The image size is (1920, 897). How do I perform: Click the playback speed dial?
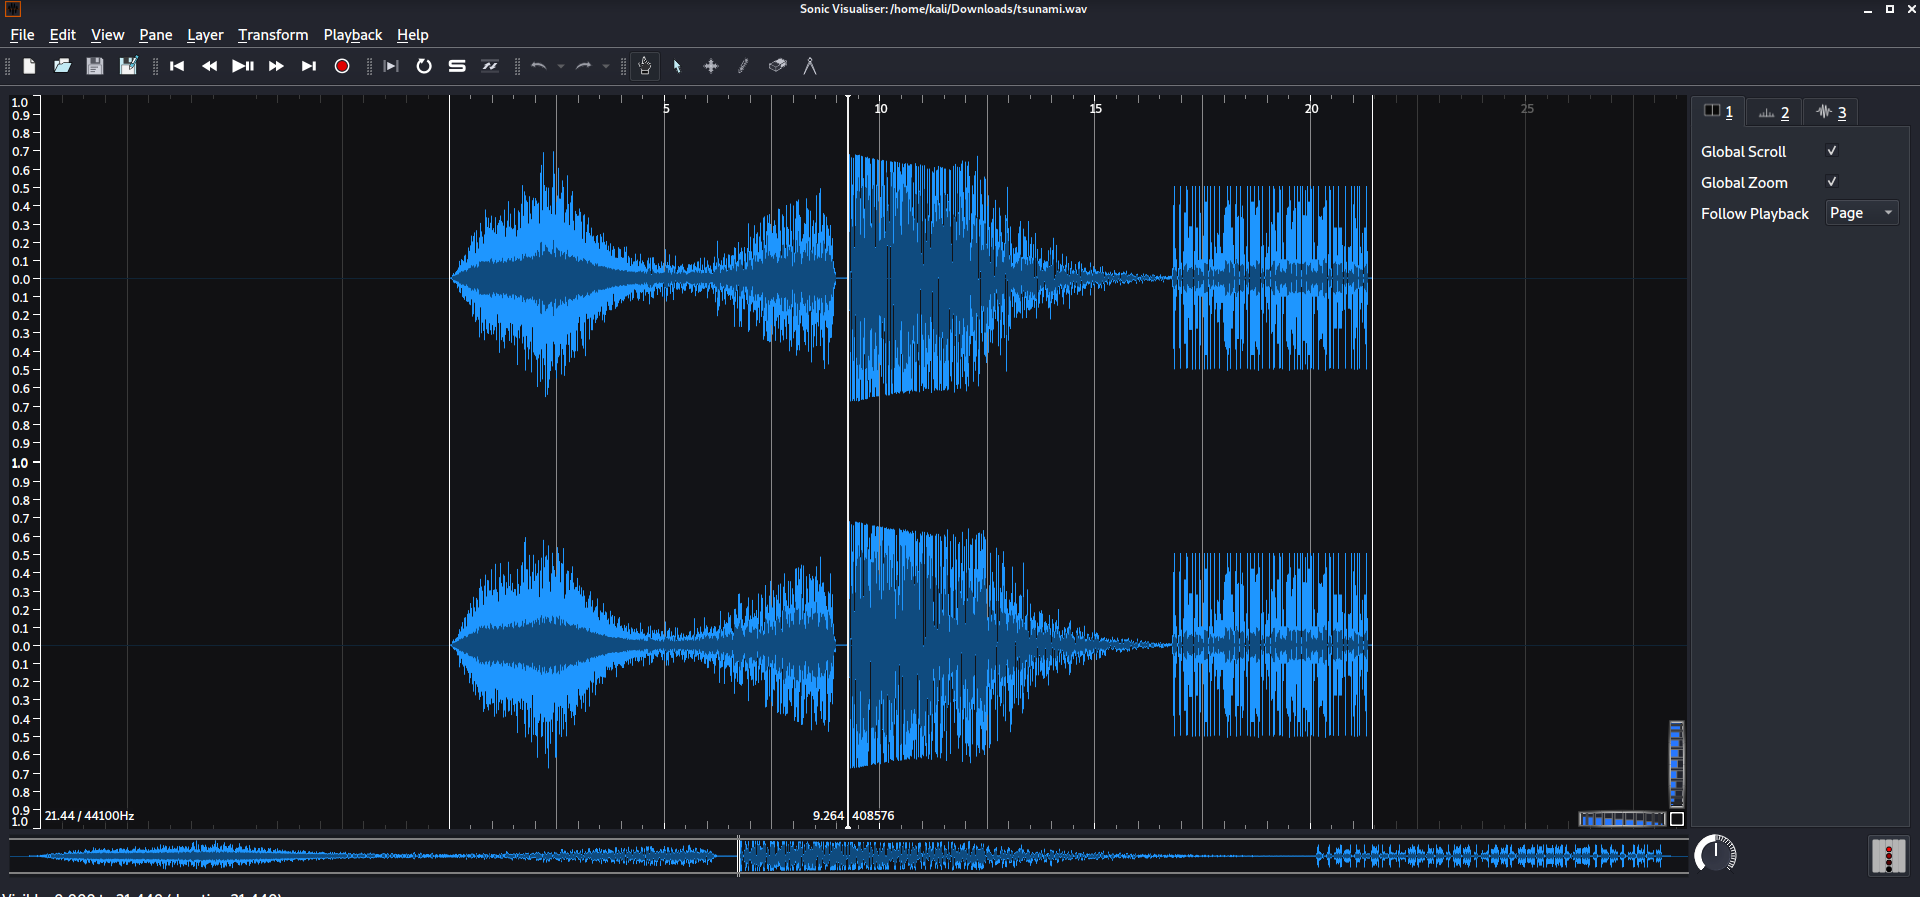click(x=1716, y=855)
